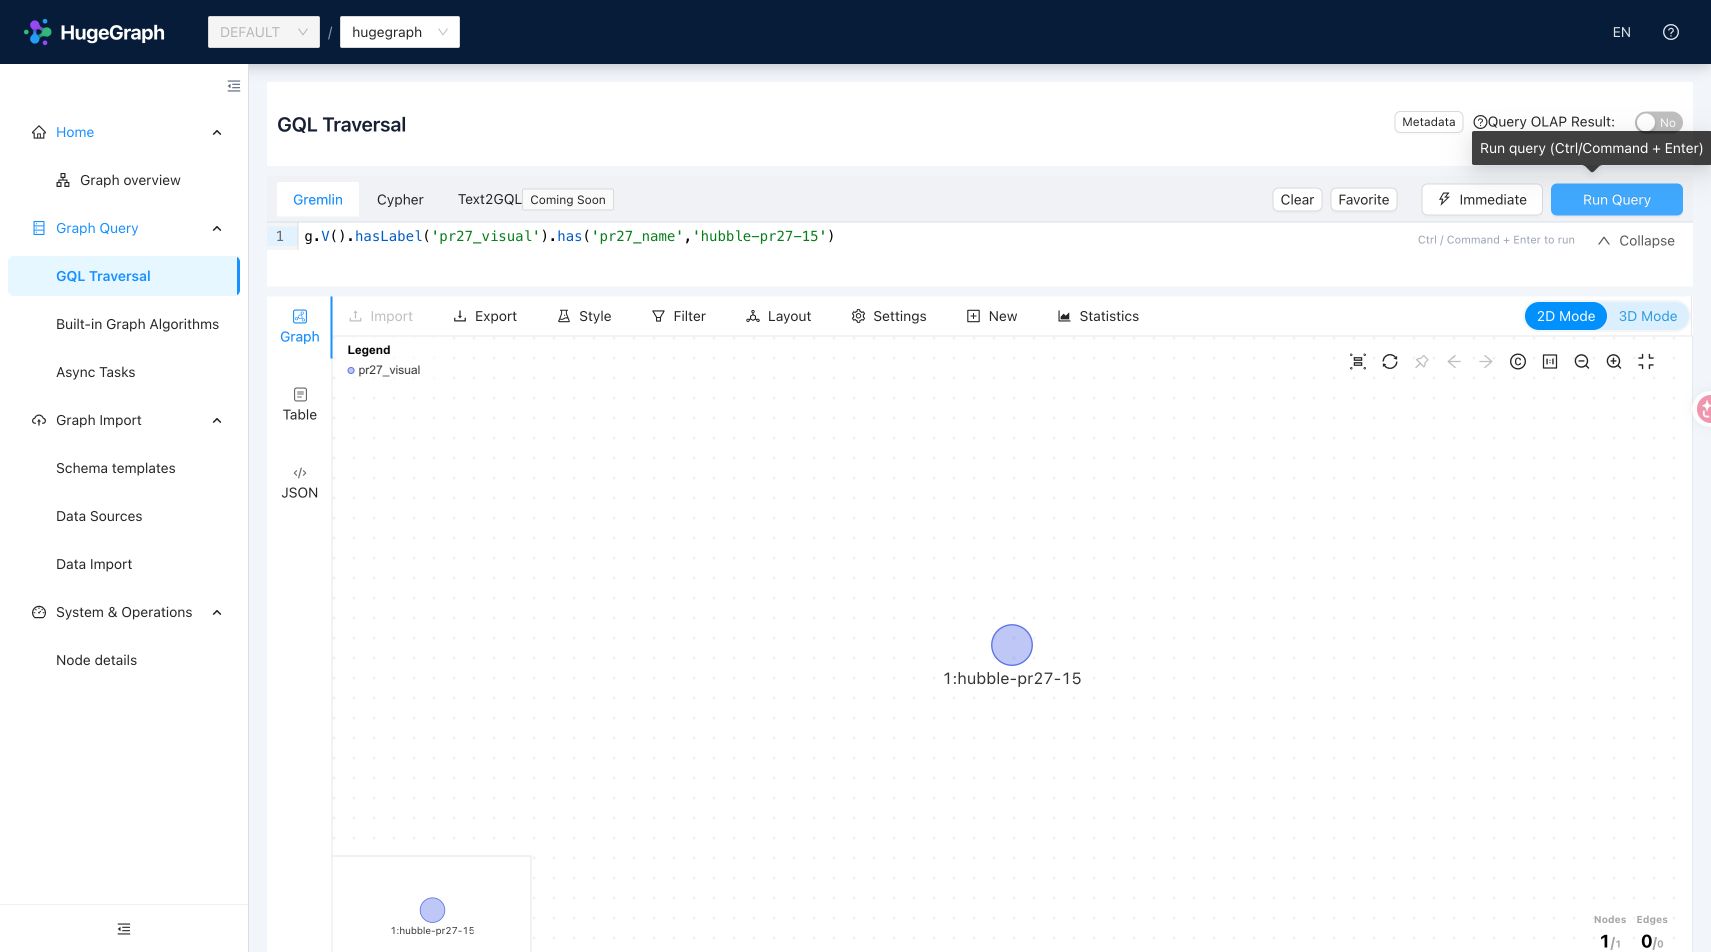Open Async Tasks page
Viewport: 1711px width, 952px height.
(x=96, y=372)
